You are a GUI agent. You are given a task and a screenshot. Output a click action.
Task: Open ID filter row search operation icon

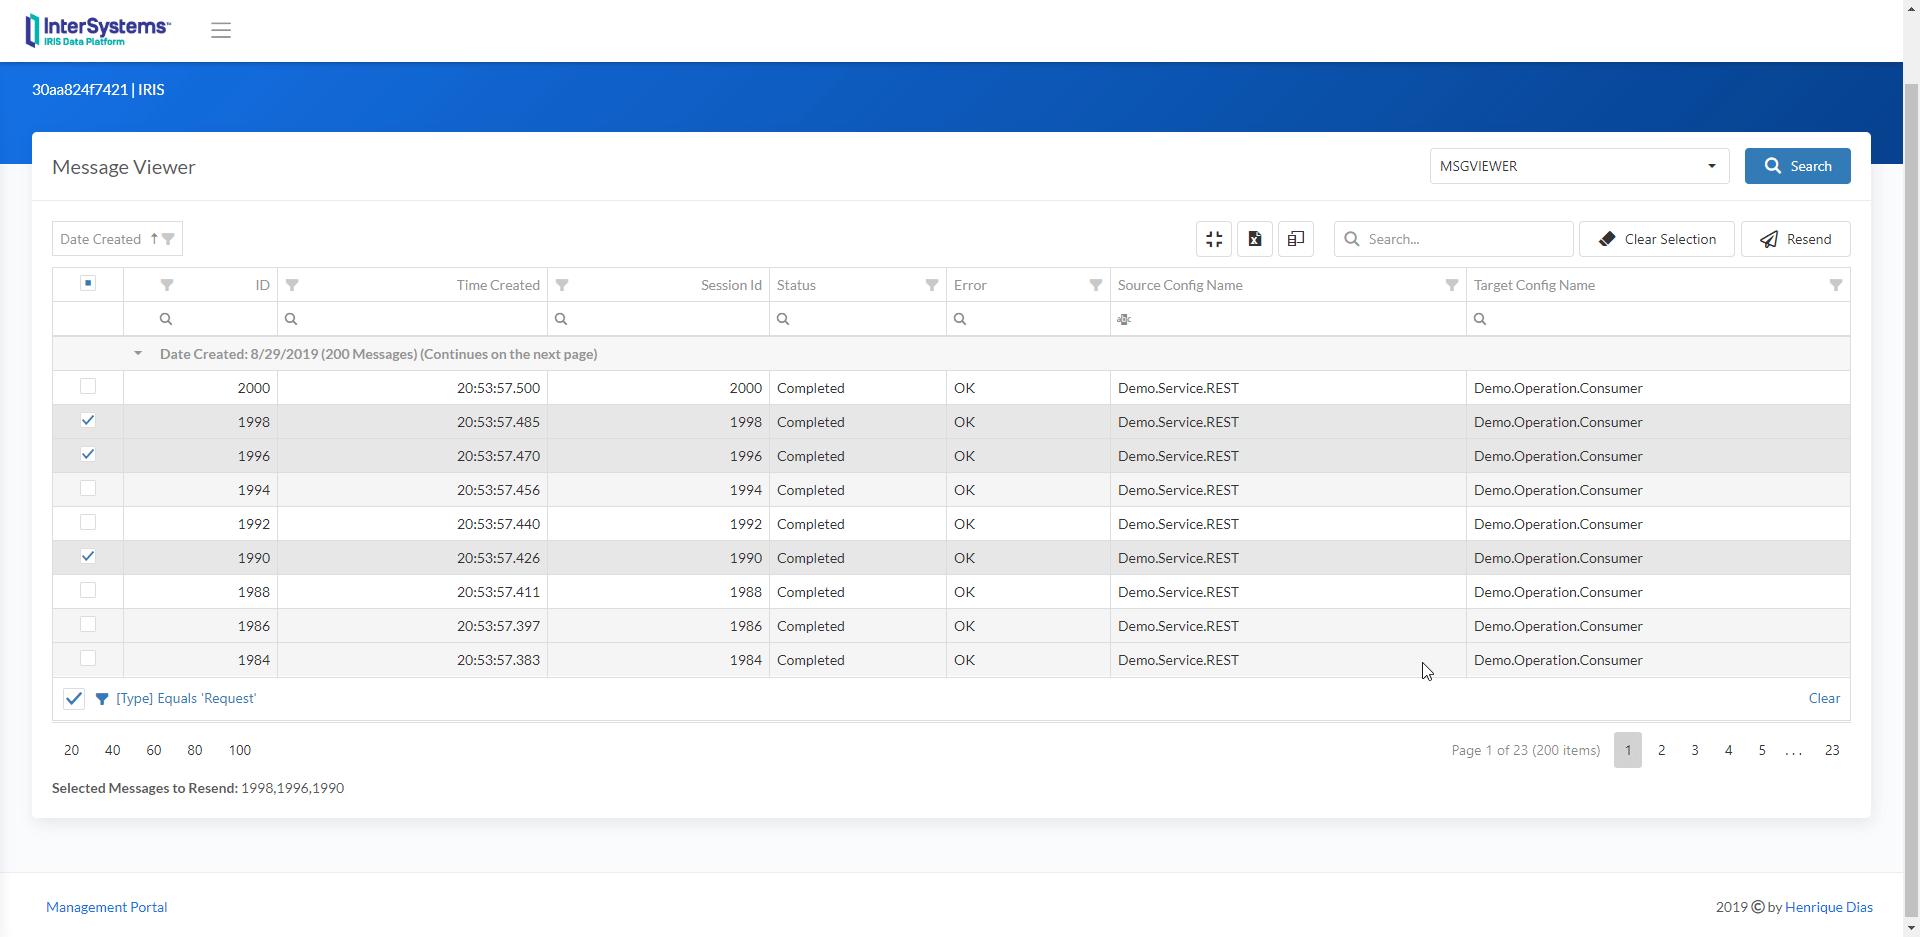point(166,319)
